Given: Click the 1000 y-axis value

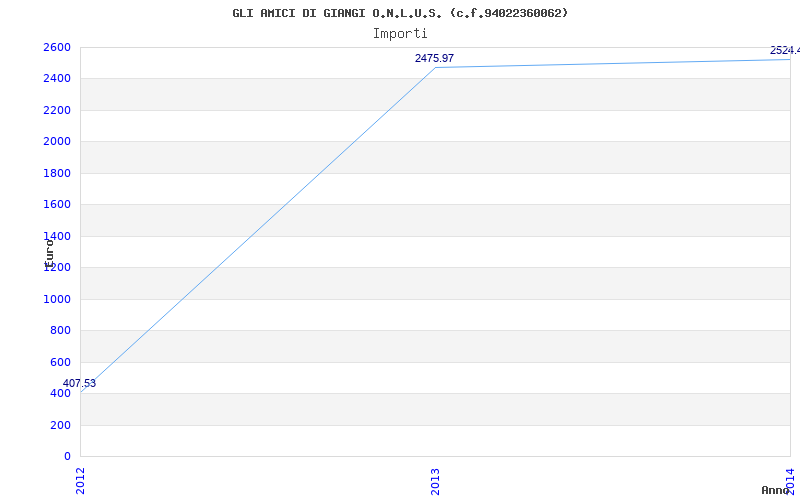Looking at the screenshot, I should [57, 299].
